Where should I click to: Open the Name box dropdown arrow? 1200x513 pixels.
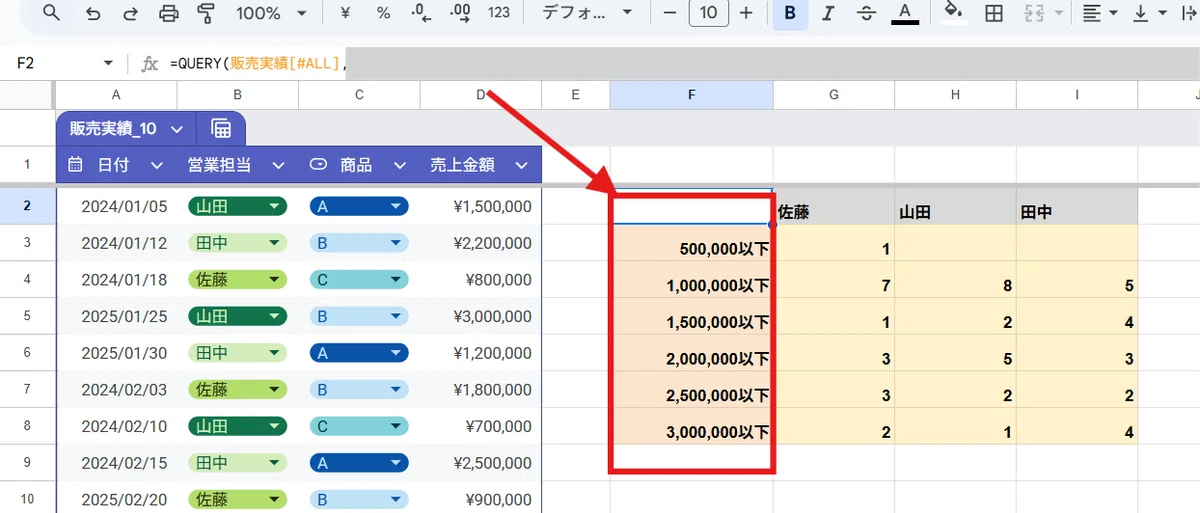pos(108,63)
